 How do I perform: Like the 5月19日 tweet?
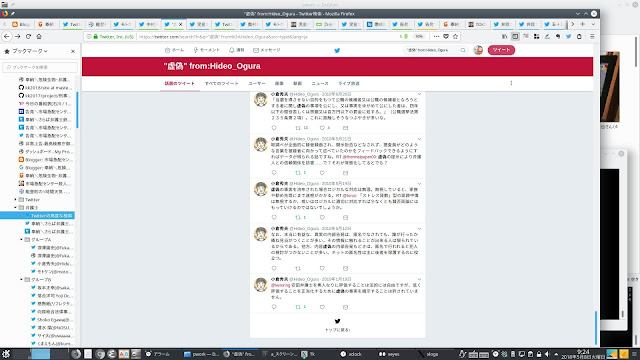click(322, 217)
